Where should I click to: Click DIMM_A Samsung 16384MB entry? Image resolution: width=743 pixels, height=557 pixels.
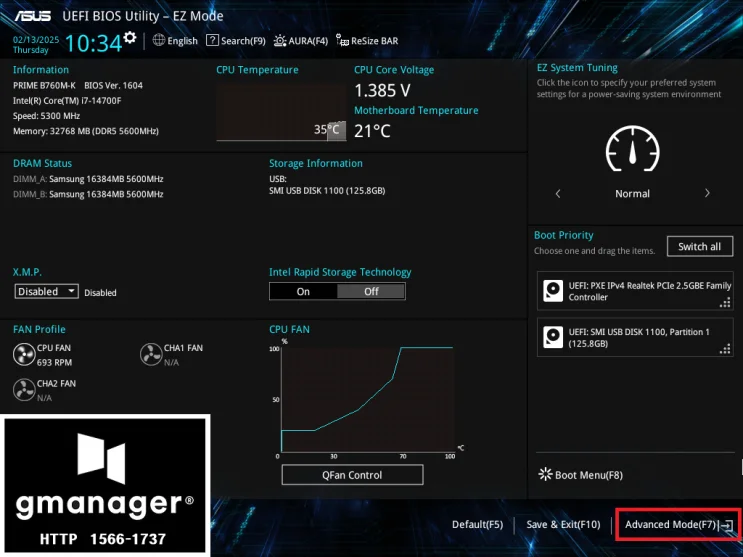coord(88,179)
